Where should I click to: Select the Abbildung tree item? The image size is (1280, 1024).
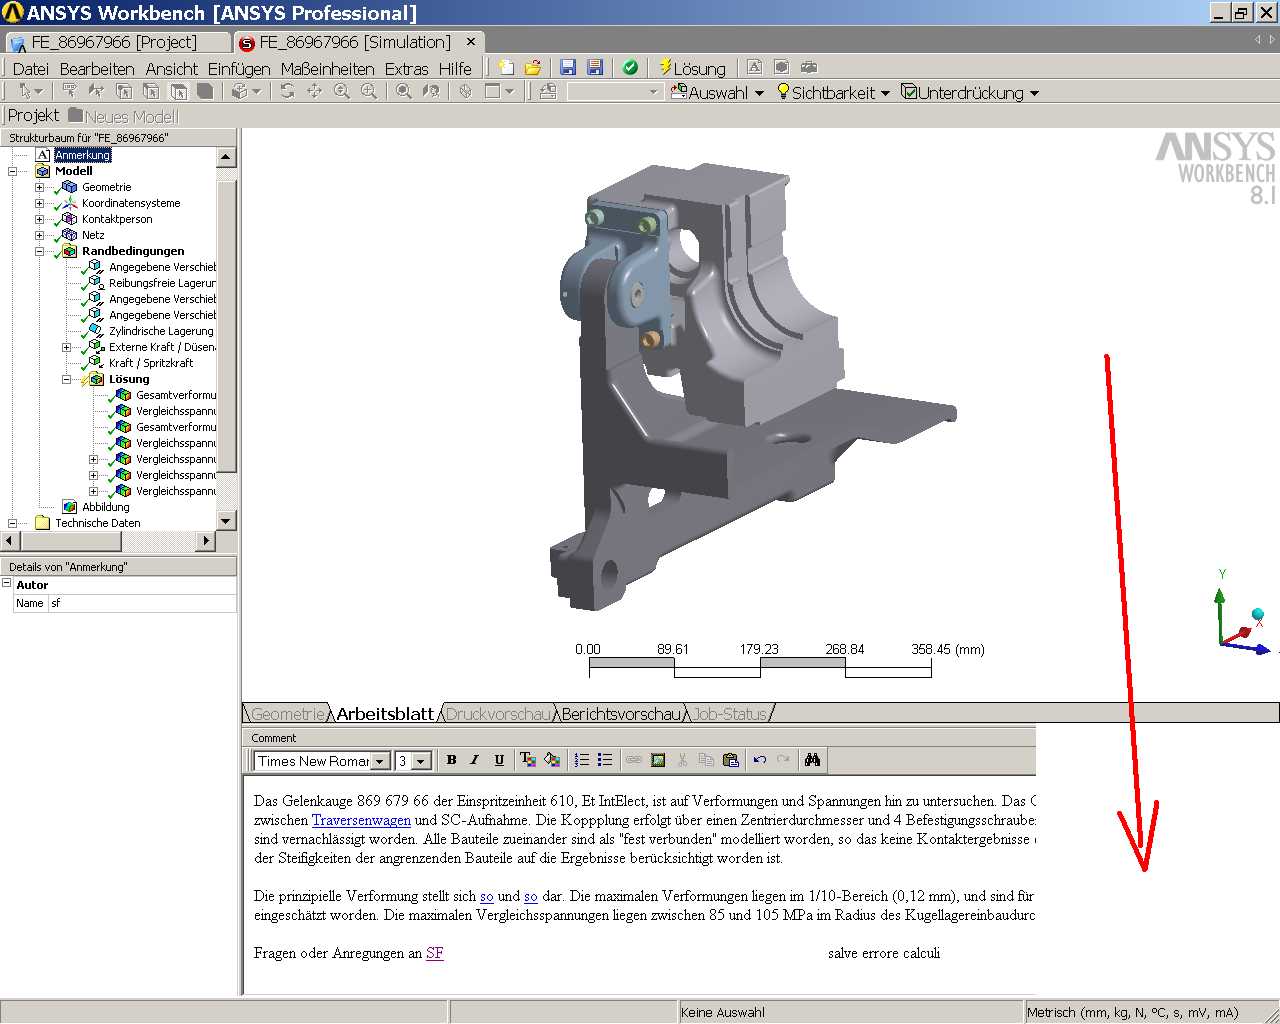point(106,507)
